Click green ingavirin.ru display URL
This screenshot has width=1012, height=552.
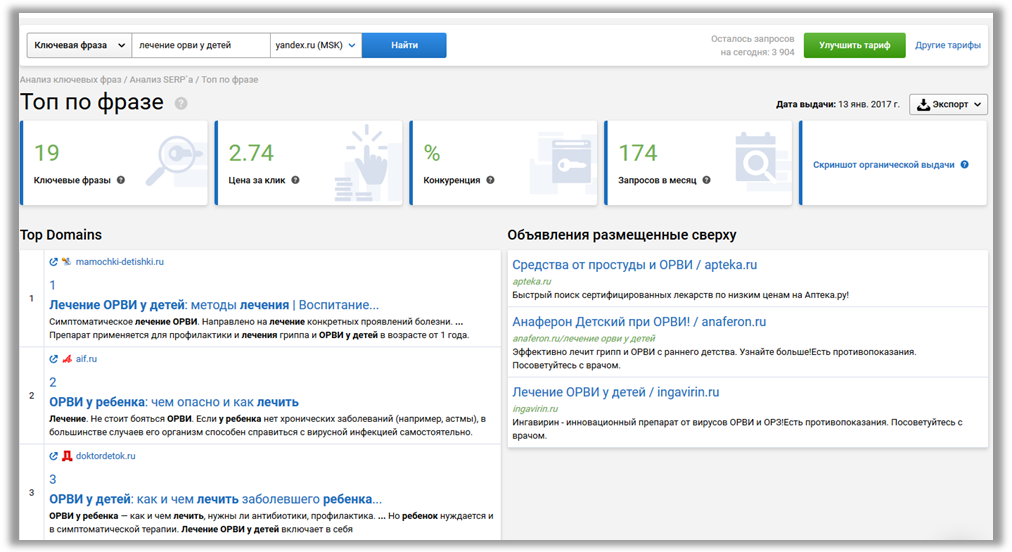click(x=535, y=409)
